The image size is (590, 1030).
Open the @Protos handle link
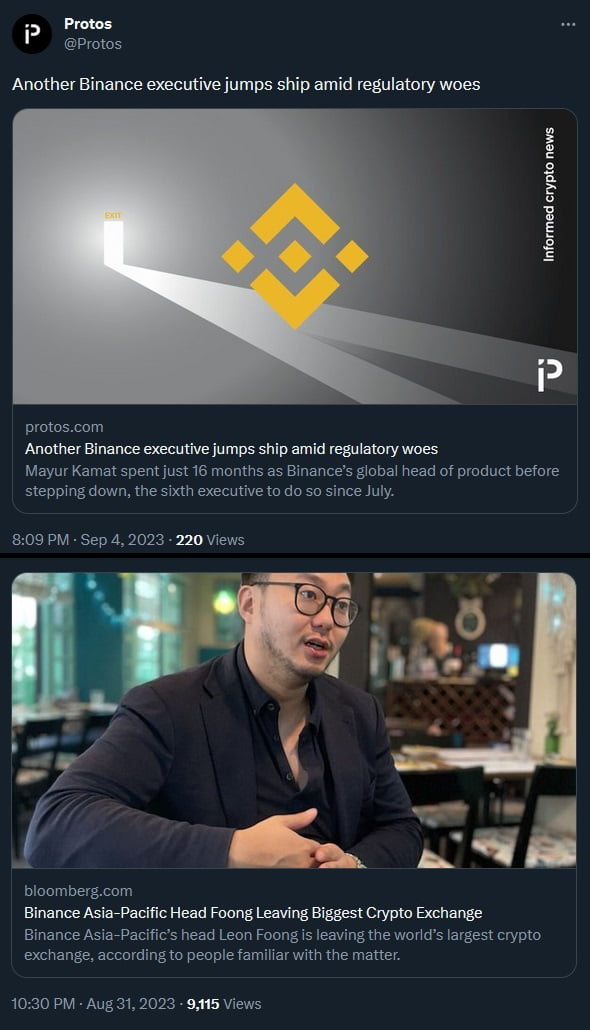(93, 44)
